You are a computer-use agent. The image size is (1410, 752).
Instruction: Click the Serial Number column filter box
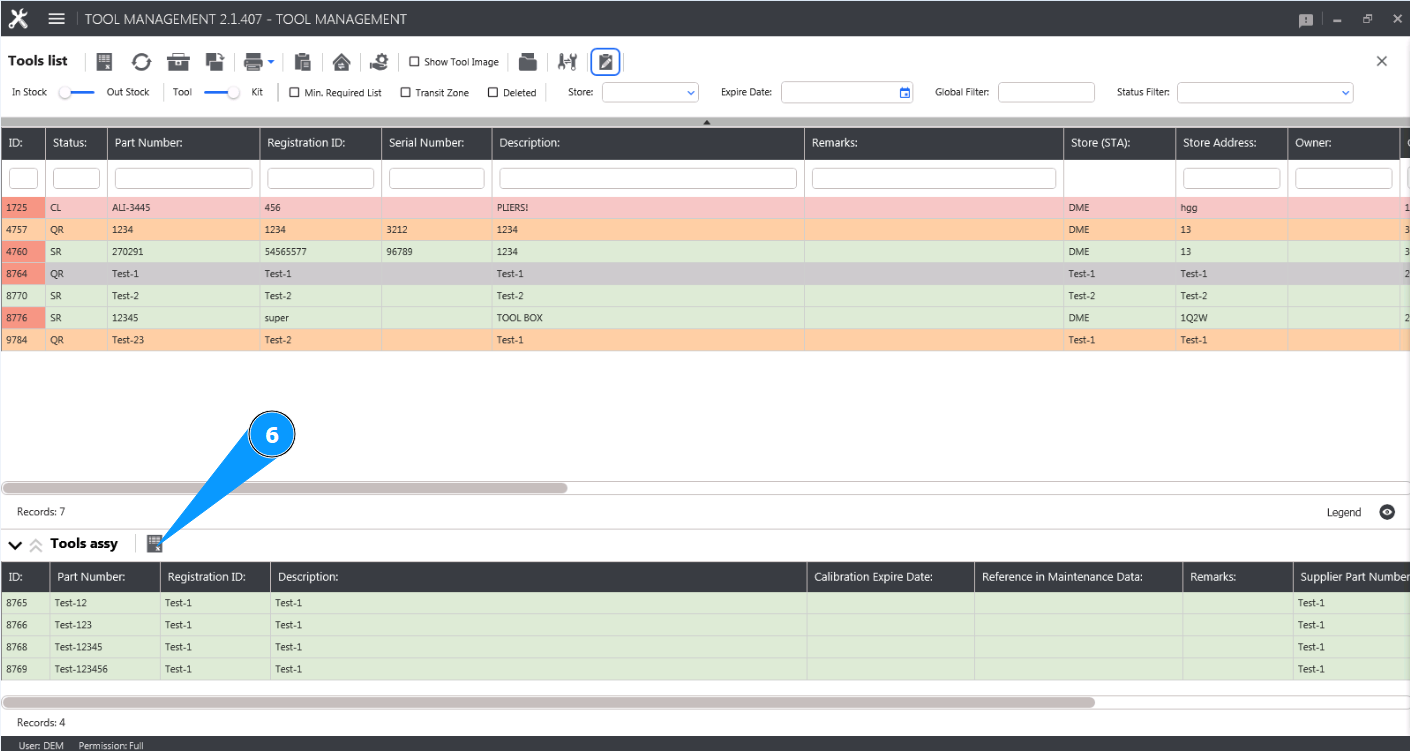point(437,178)
